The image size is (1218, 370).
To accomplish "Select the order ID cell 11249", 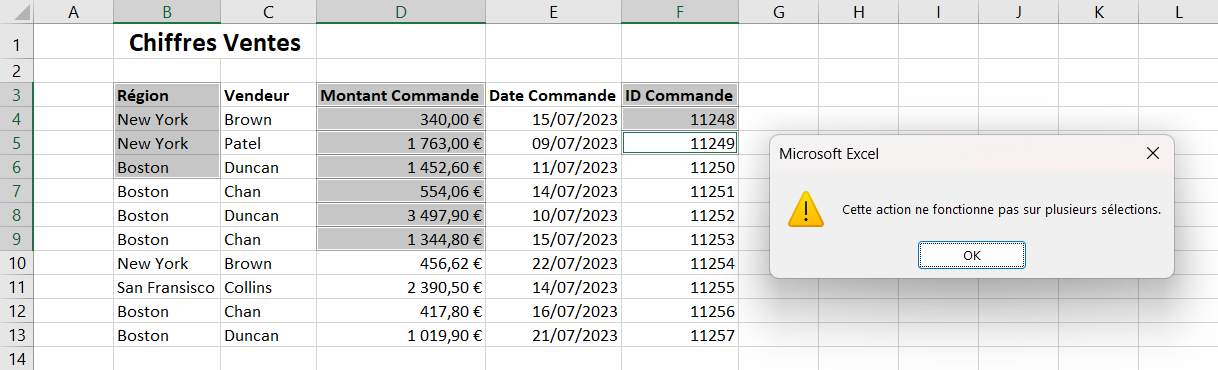I will point(680,143).
